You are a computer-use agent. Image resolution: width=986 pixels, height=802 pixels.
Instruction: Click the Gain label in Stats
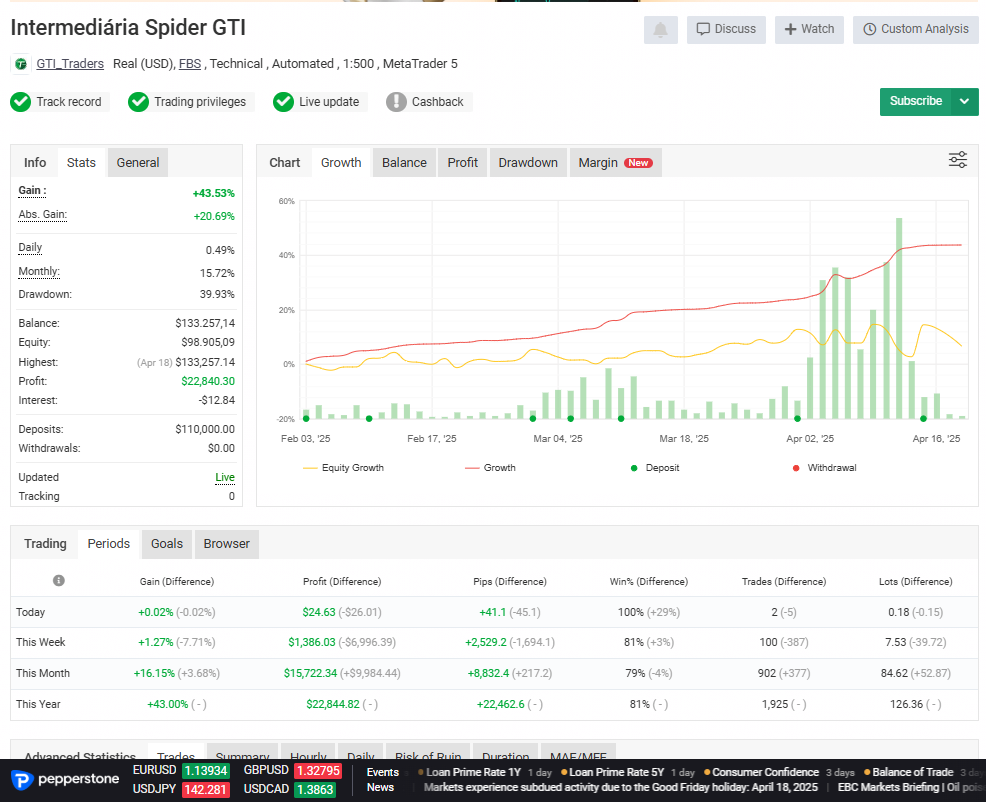pos(32,191)
